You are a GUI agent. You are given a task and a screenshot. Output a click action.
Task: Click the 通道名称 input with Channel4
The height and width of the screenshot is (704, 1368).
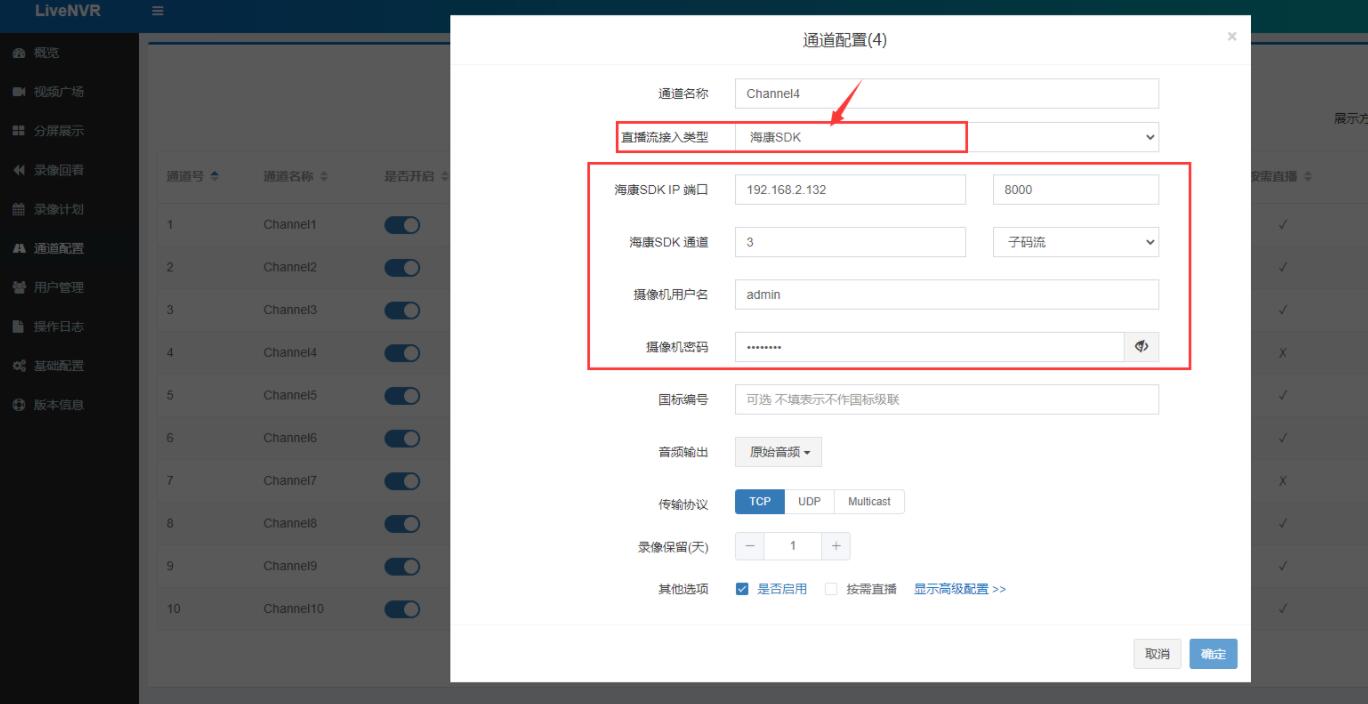click(946, 94)
